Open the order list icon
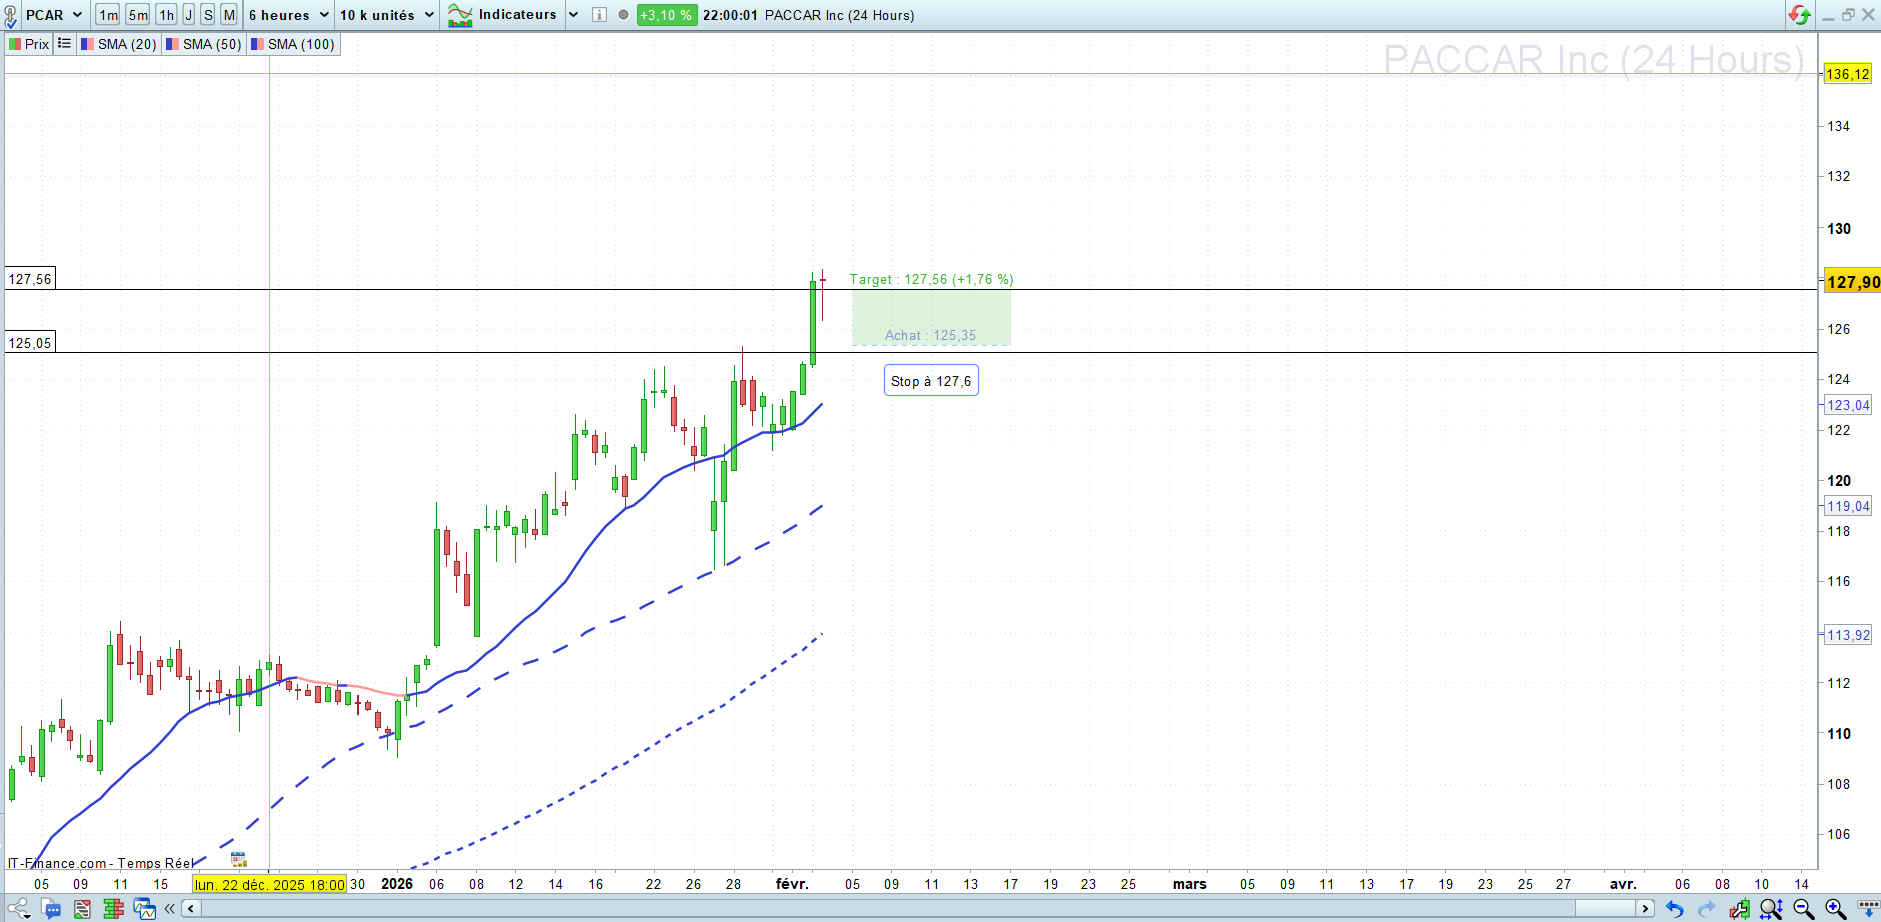The width and height of the screenshot is (1881, 922). tap(82, 909)
